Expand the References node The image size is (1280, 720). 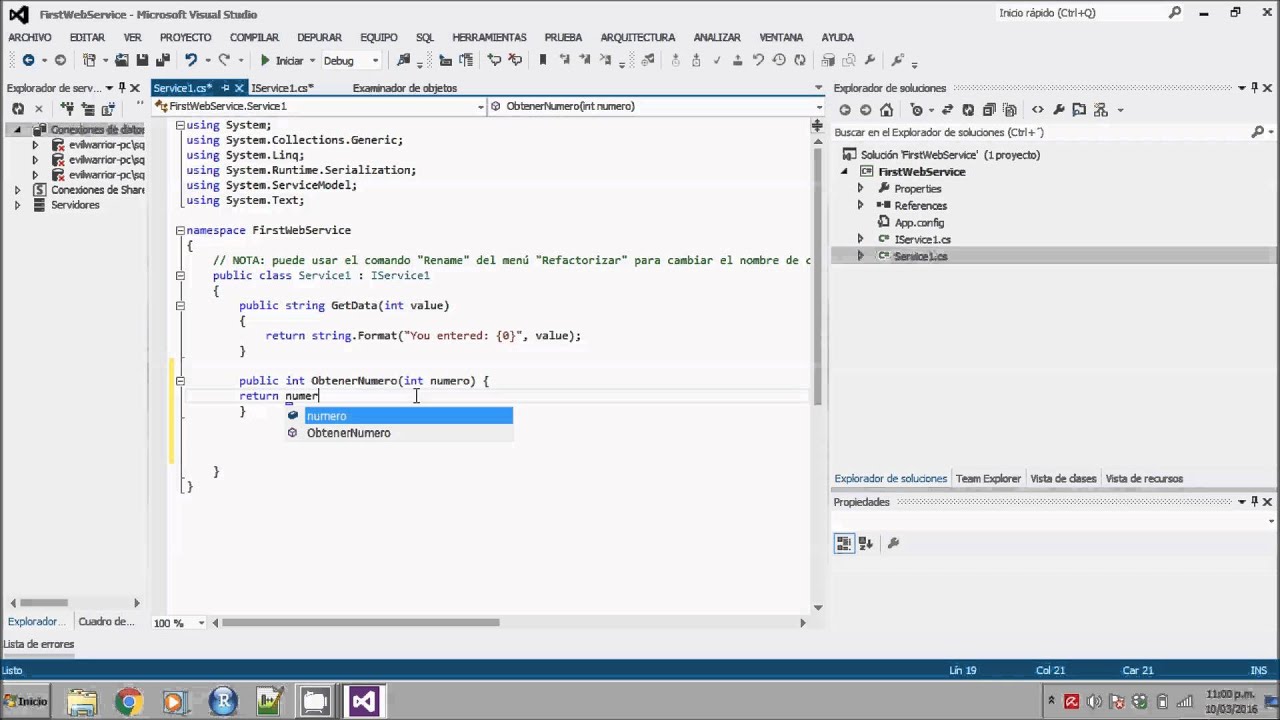coord(860,205)
